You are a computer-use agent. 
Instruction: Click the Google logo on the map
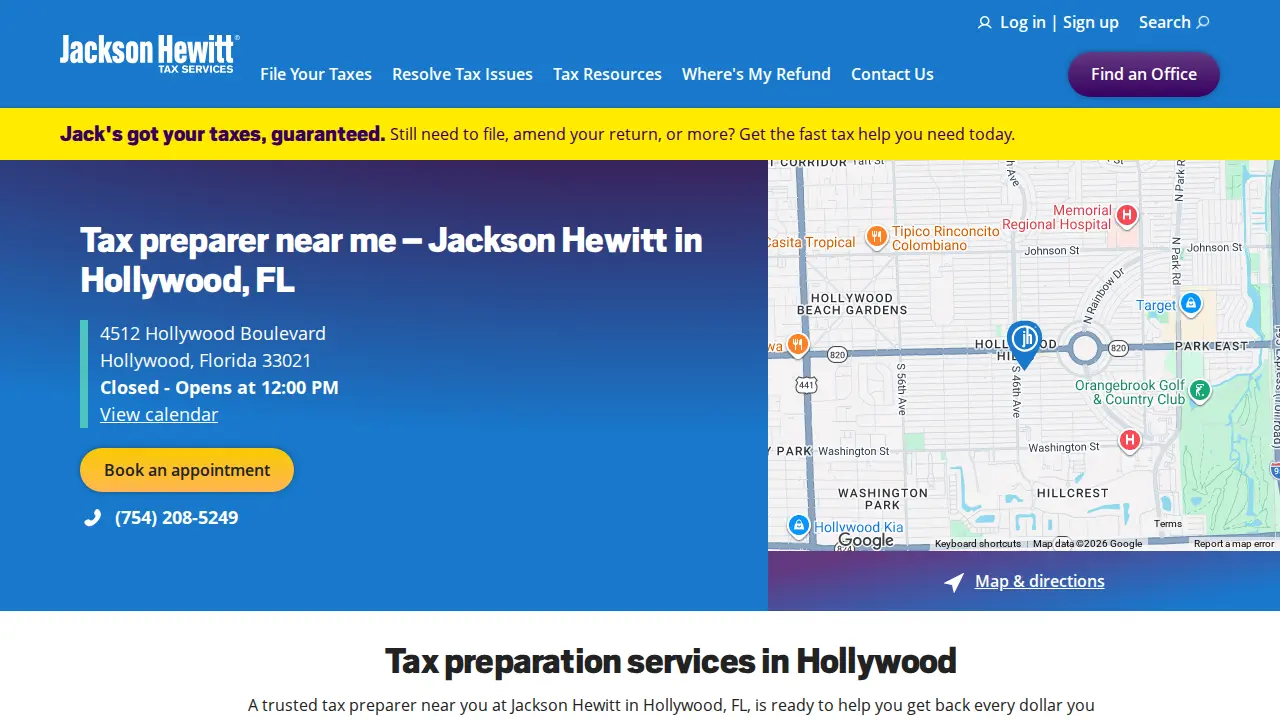[x=866, y=541]
